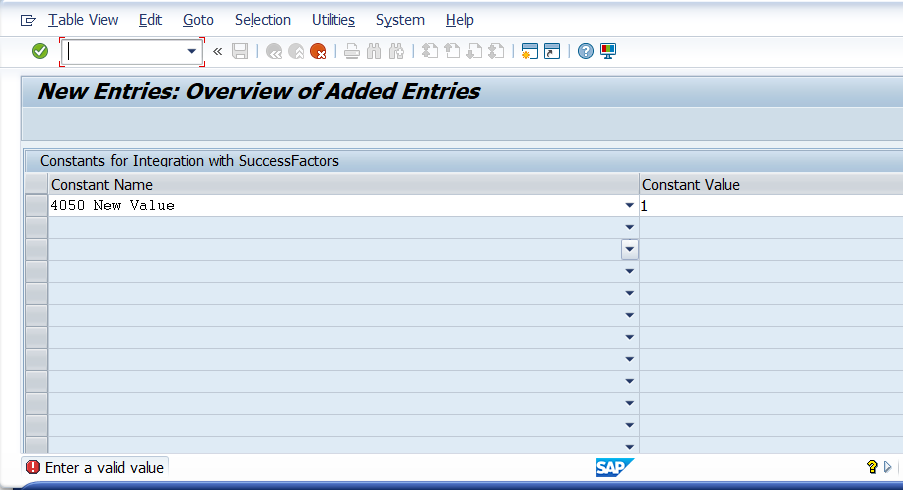The image size is (903, 490).
Task: Click the yellow question-mark icon in status bar
Action: pyautogui.click(x=872, y=466)
